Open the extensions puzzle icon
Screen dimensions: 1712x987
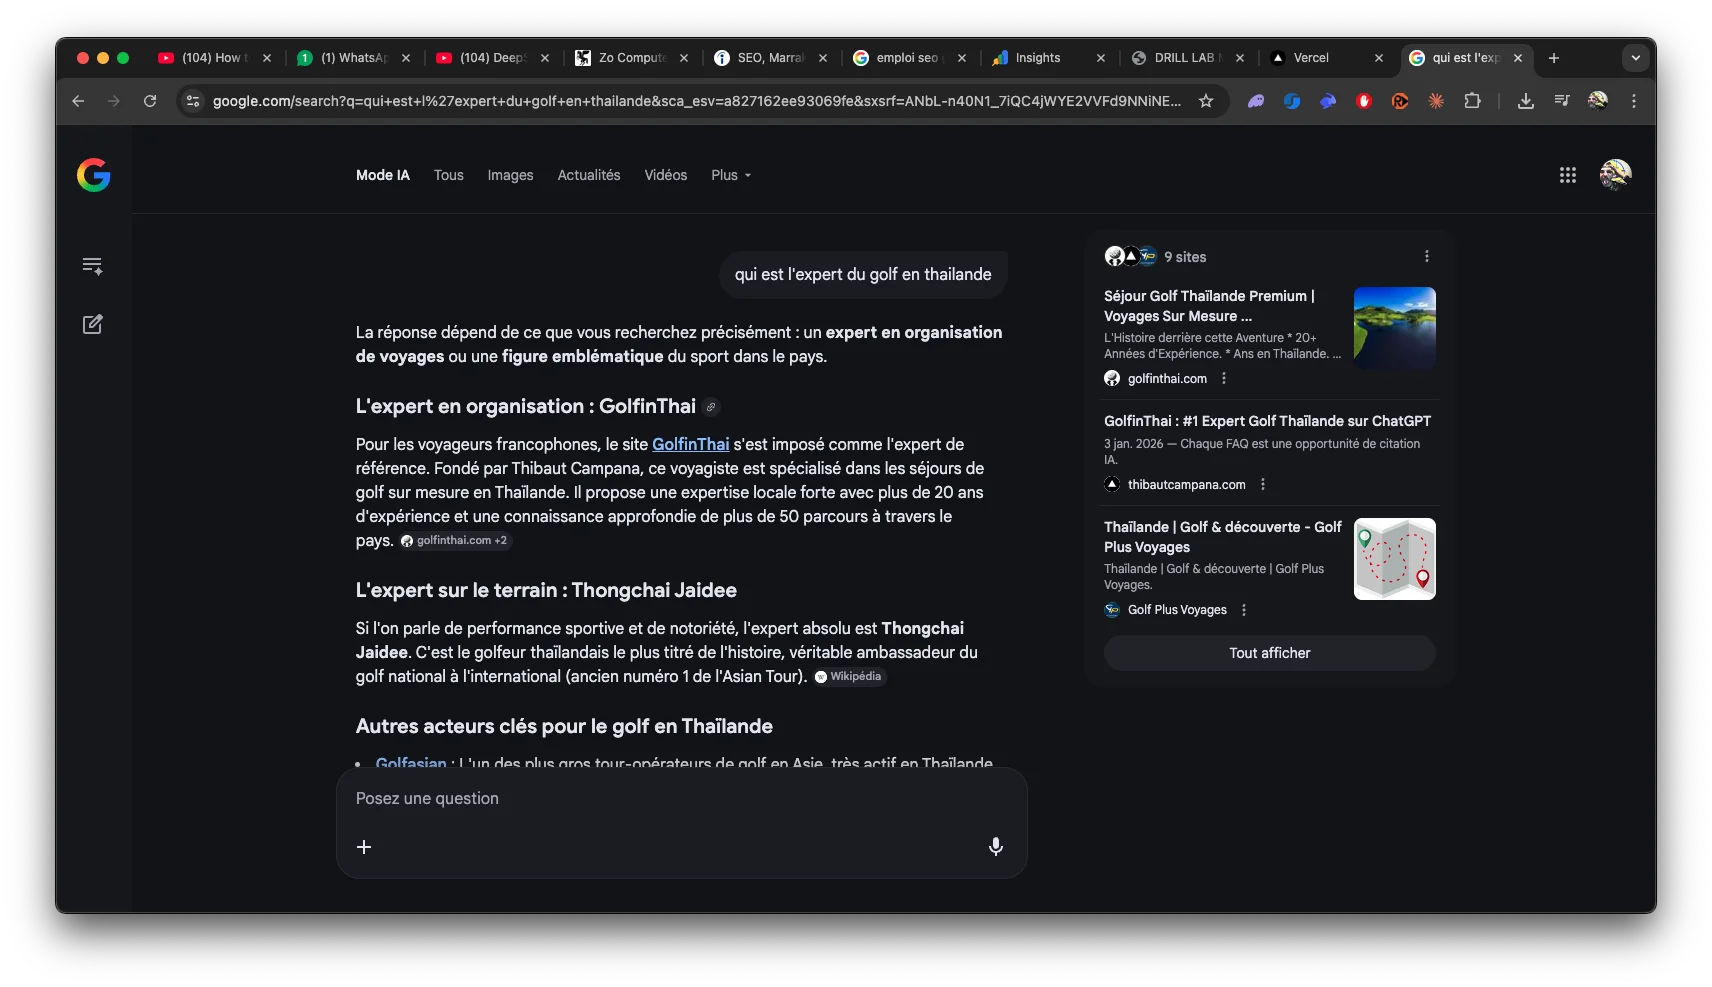[1472, 101]
